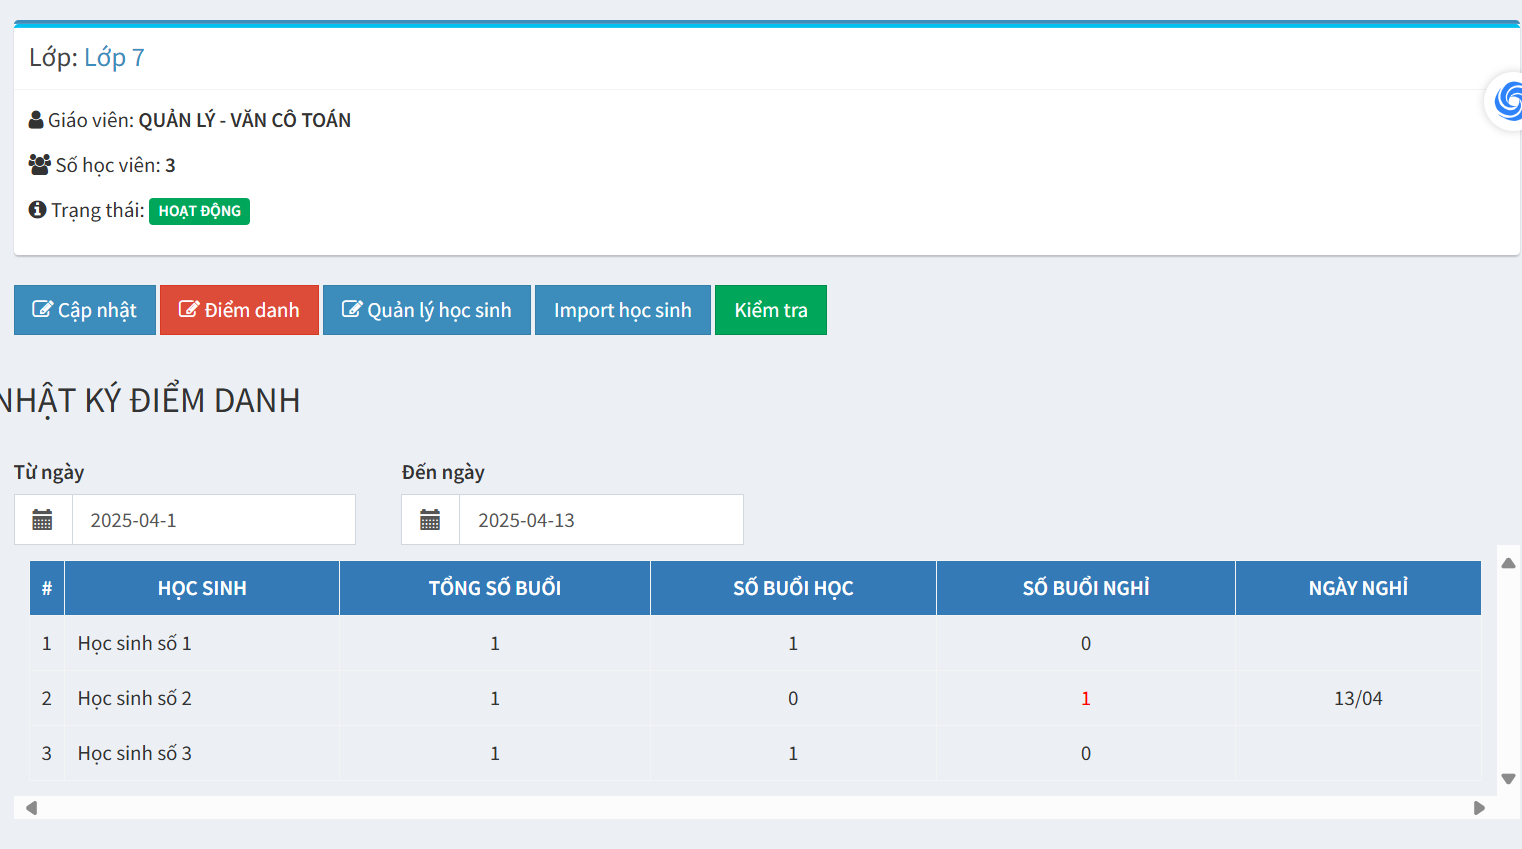Click the students group icon
Image resolution: width=1522 pixels, height=849 pixels.
tap(39, 164)
